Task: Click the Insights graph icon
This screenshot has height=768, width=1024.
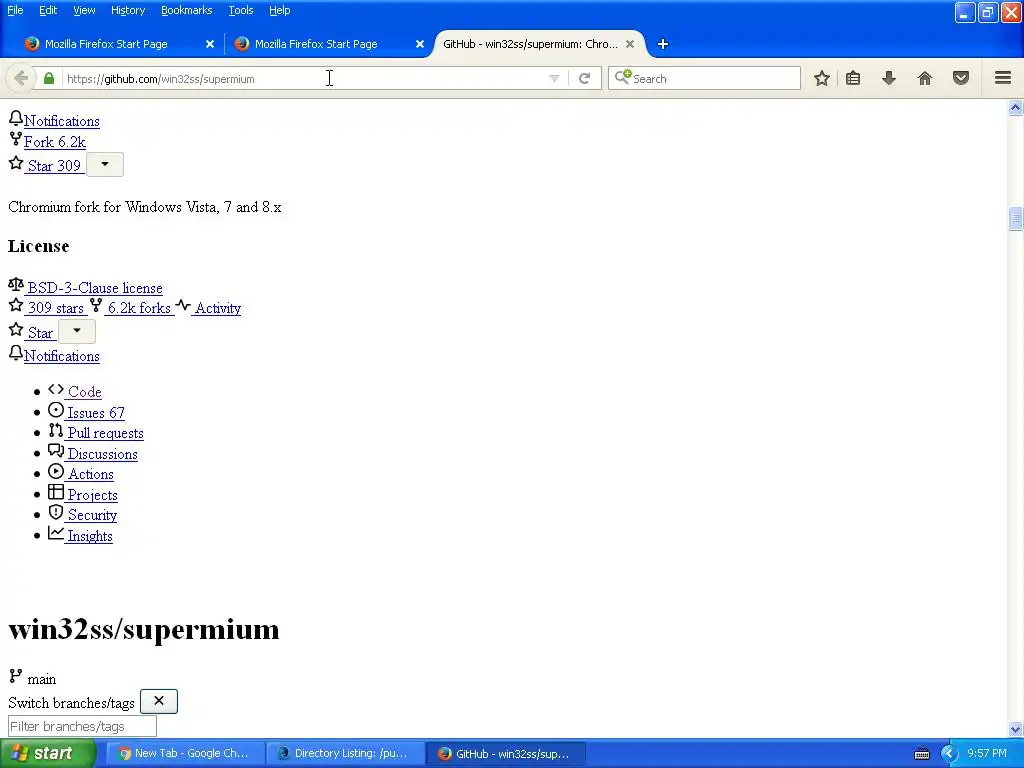Action: (x=56, y=534)
